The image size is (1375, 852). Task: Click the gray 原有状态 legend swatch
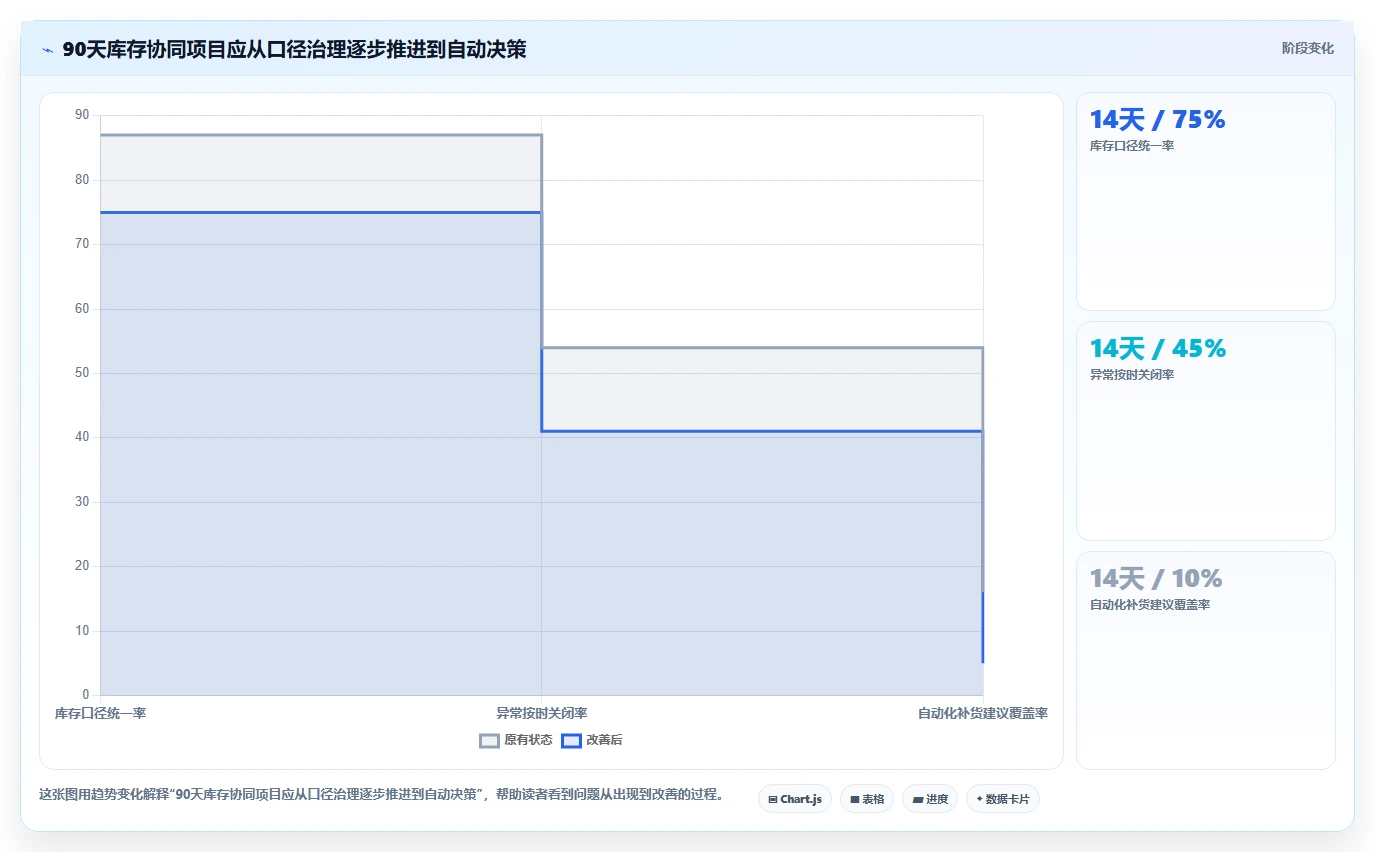489,741
